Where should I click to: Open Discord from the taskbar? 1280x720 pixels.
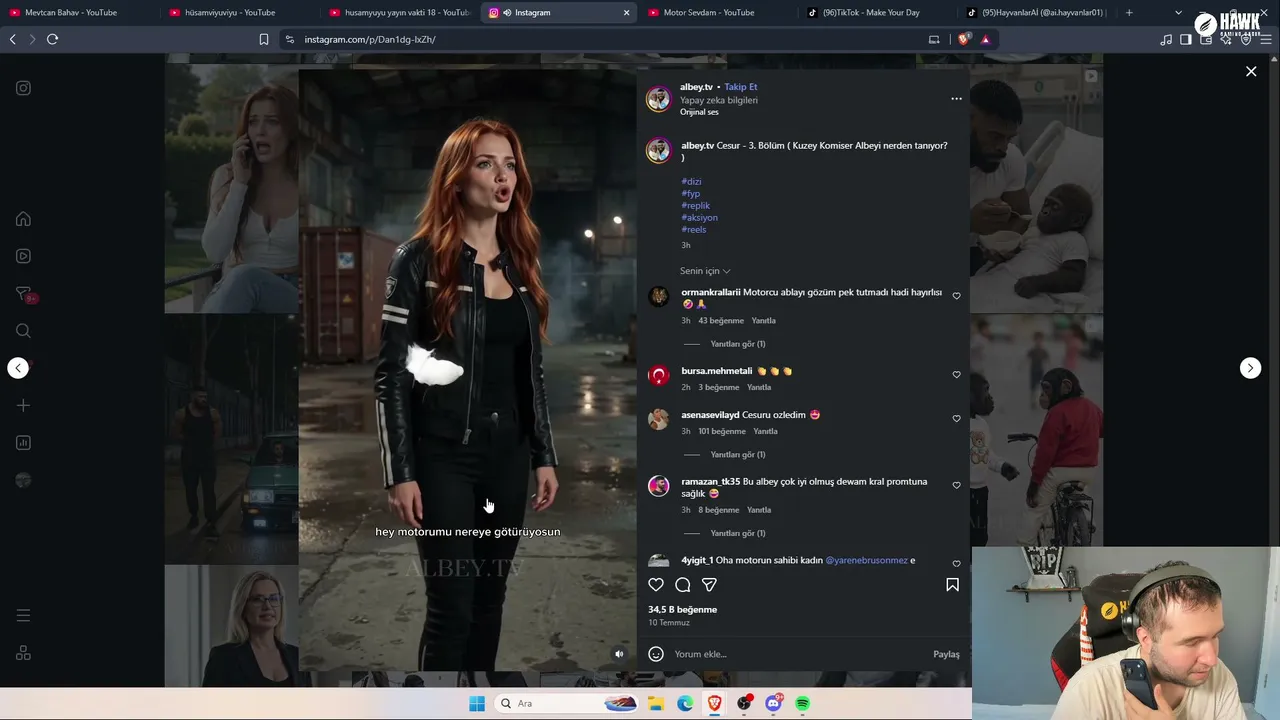point(773,703)
